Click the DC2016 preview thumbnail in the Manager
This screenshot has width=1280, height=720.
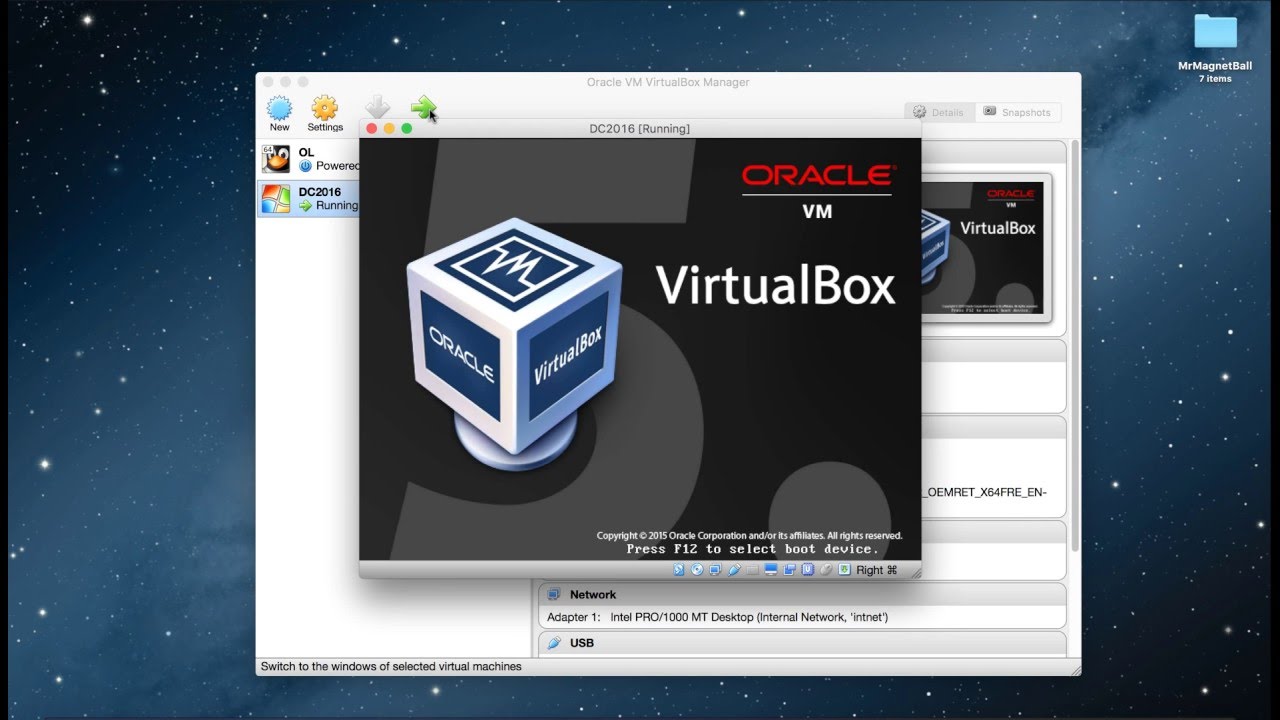984,246
